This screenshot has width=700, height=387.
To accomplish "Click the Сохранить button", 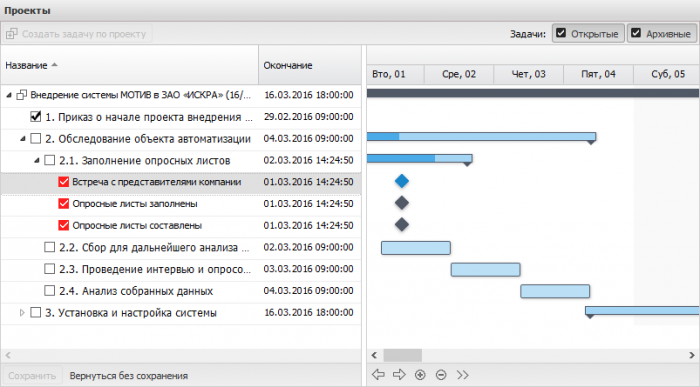I will [x=32, y=376].
